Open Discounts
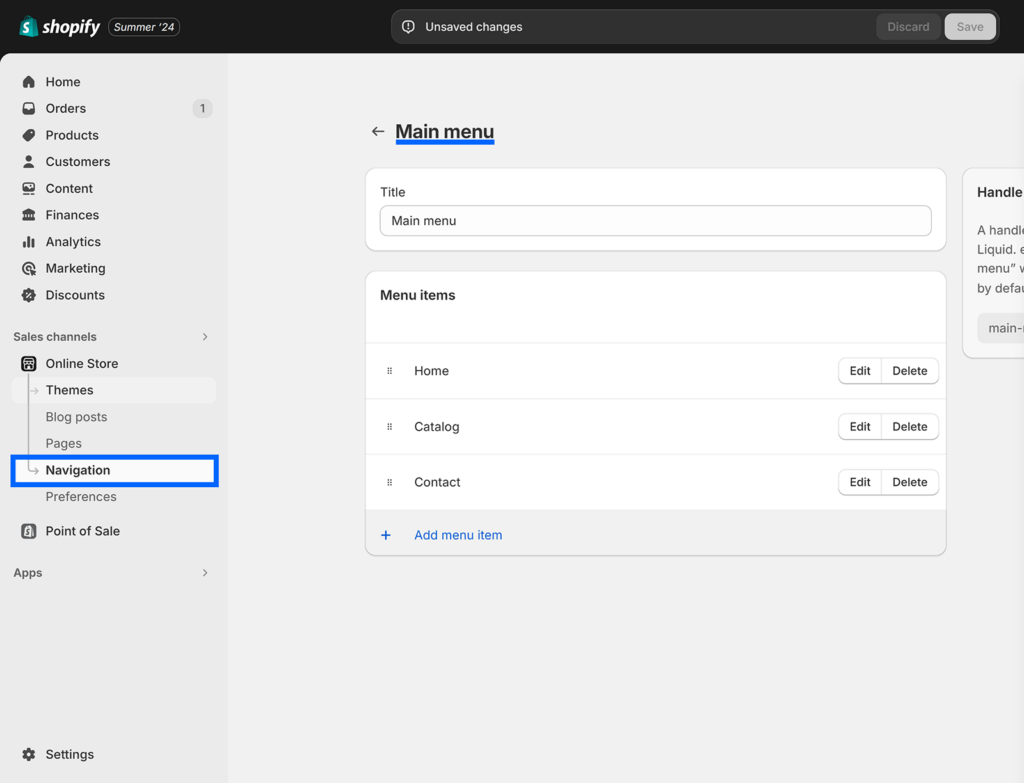The width and height of the screenshot is (1024, 783). 75,295
